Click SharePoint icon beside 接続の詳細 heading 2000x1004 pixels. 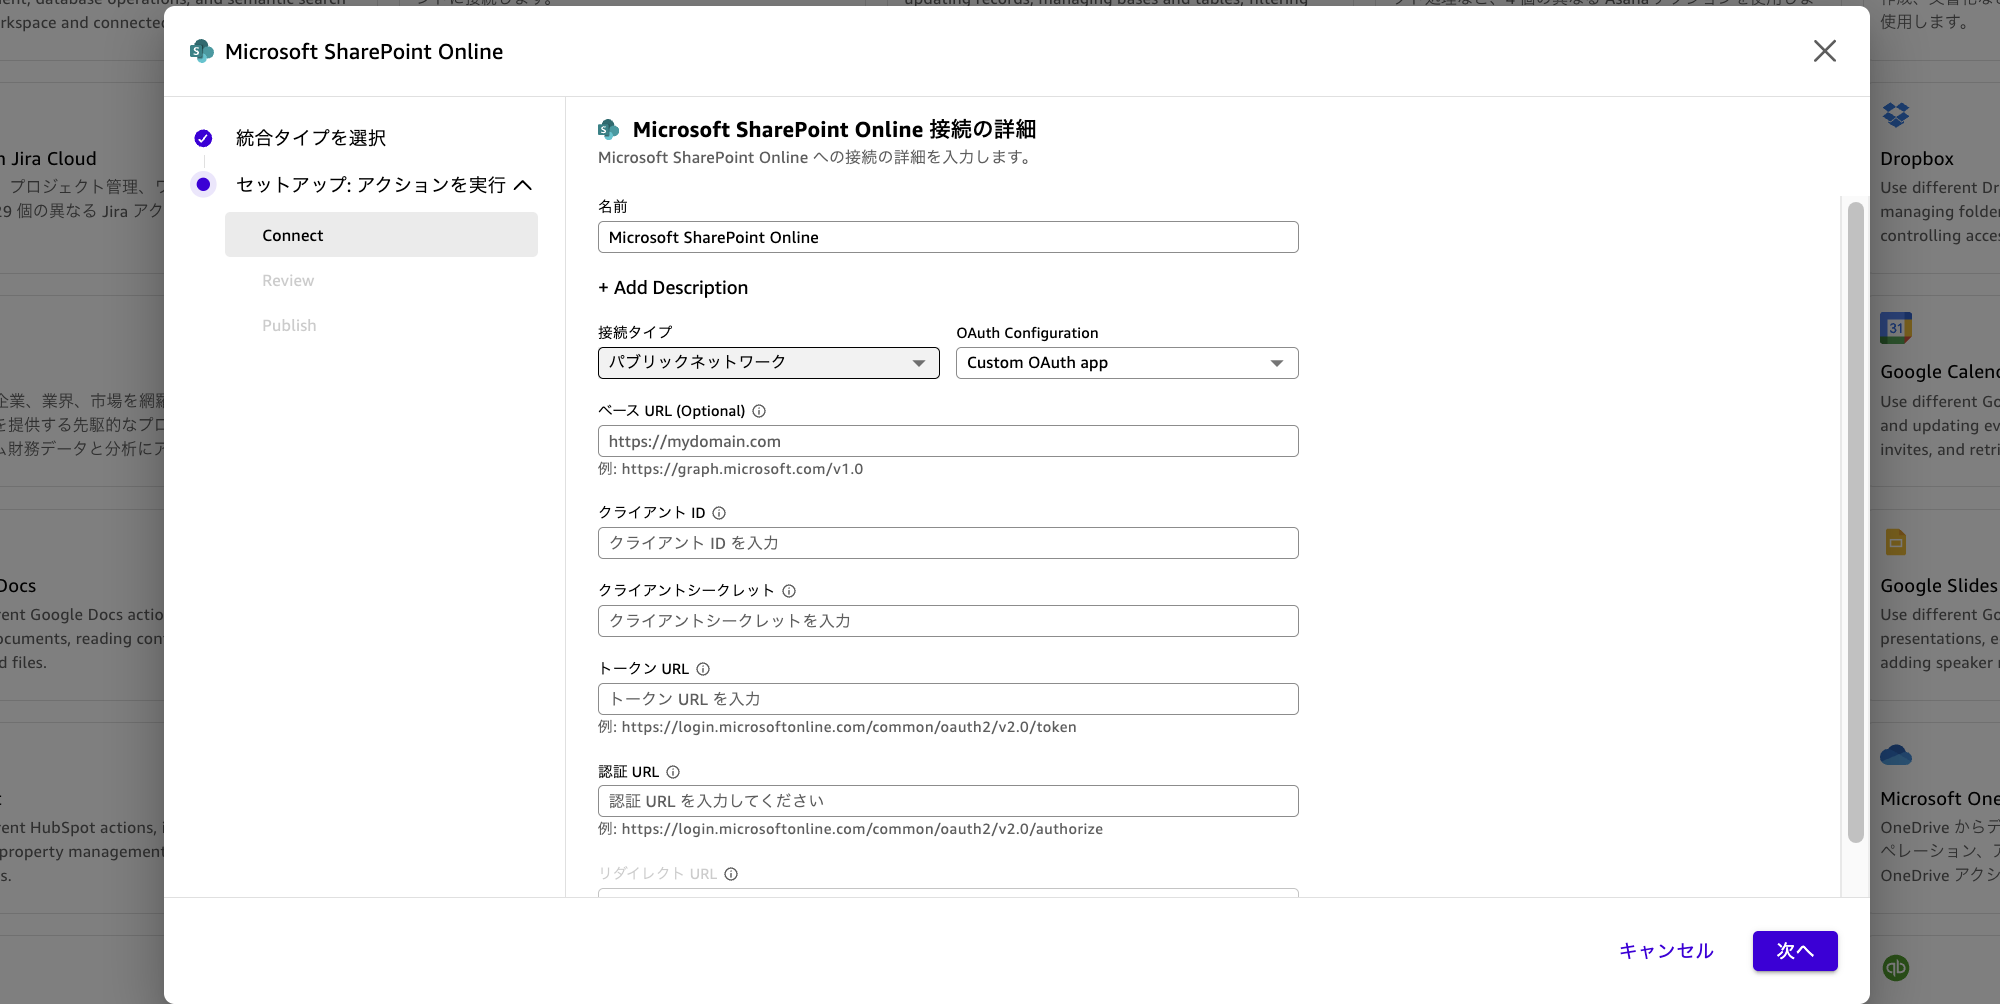click(x=608, y=129)
